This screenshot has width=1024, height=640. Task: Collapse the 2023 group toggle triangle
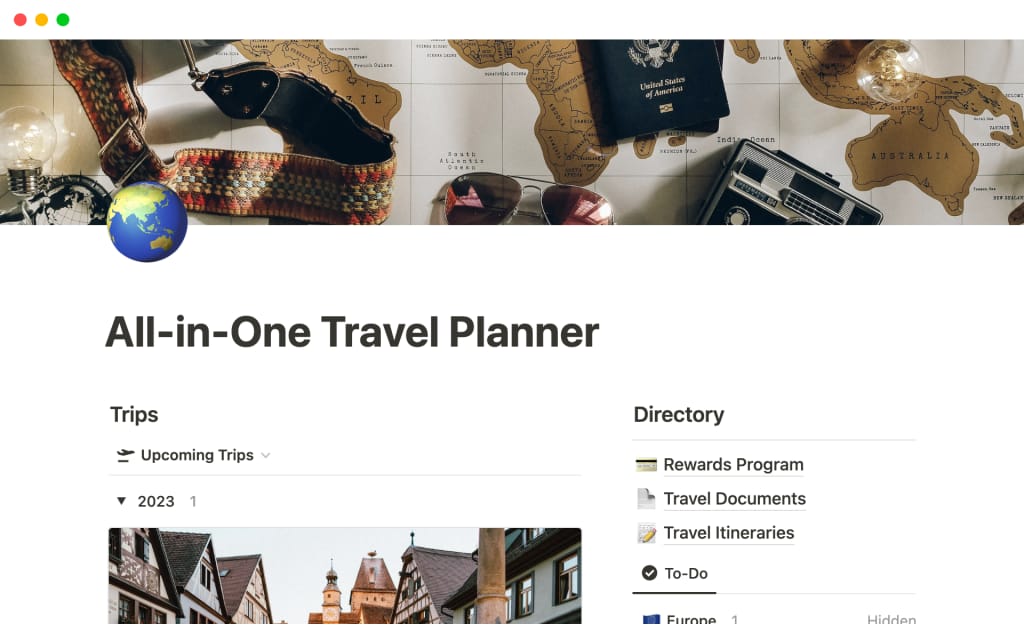coord(121,501)
